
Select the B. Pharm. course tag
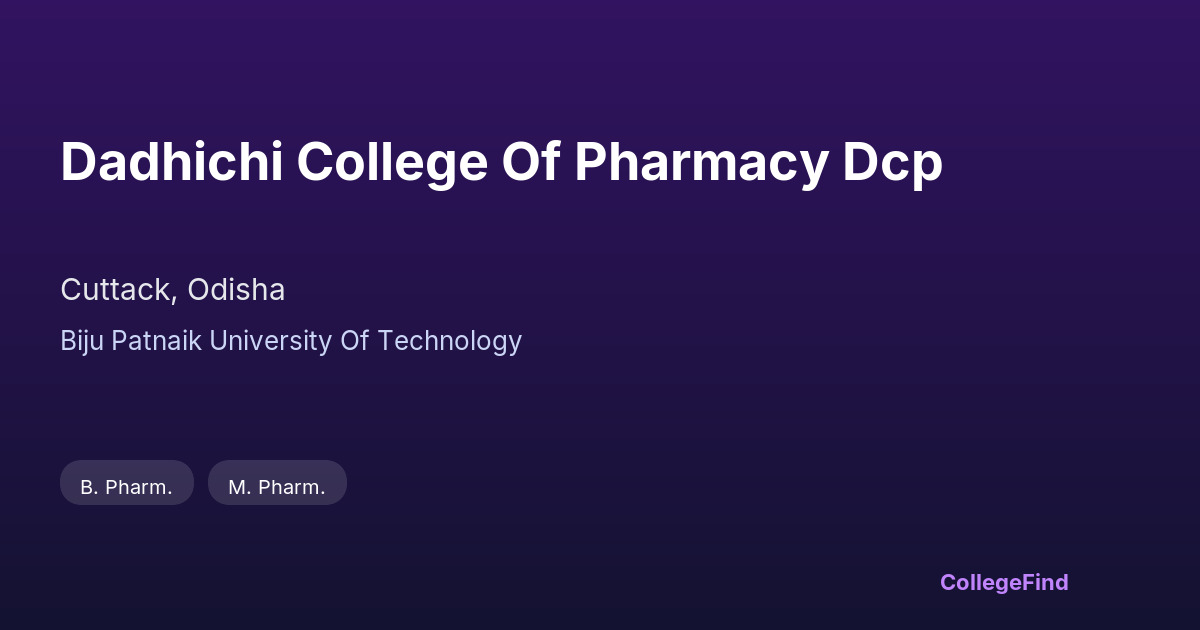(127, 483)
